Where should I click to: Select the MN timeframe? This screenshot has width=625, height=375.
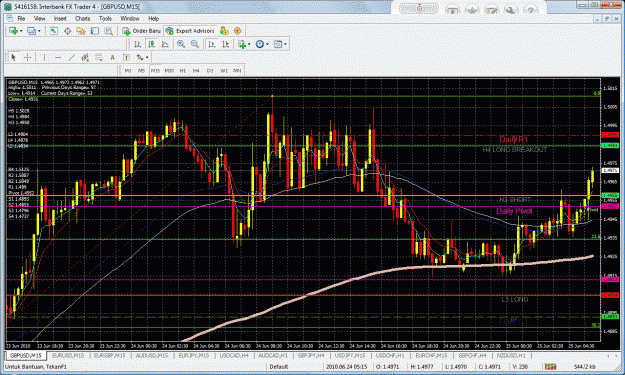pyautogui.click(x=237, y=71)
